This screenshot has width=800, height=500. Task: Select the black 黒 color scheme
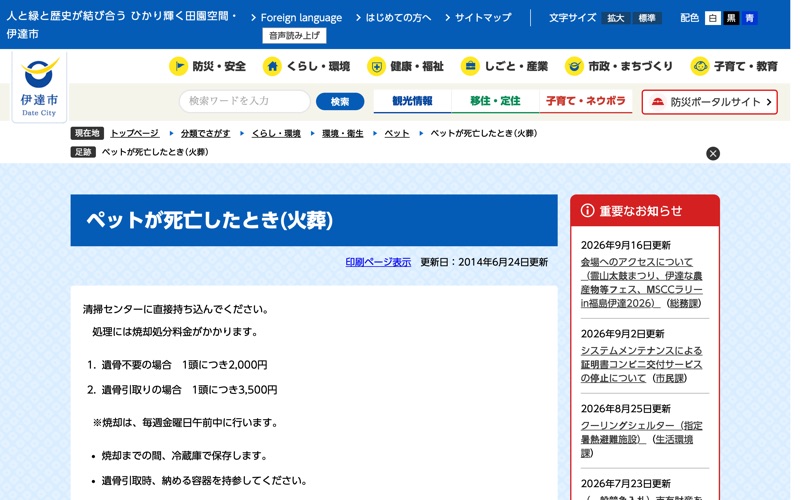[731, 18]
